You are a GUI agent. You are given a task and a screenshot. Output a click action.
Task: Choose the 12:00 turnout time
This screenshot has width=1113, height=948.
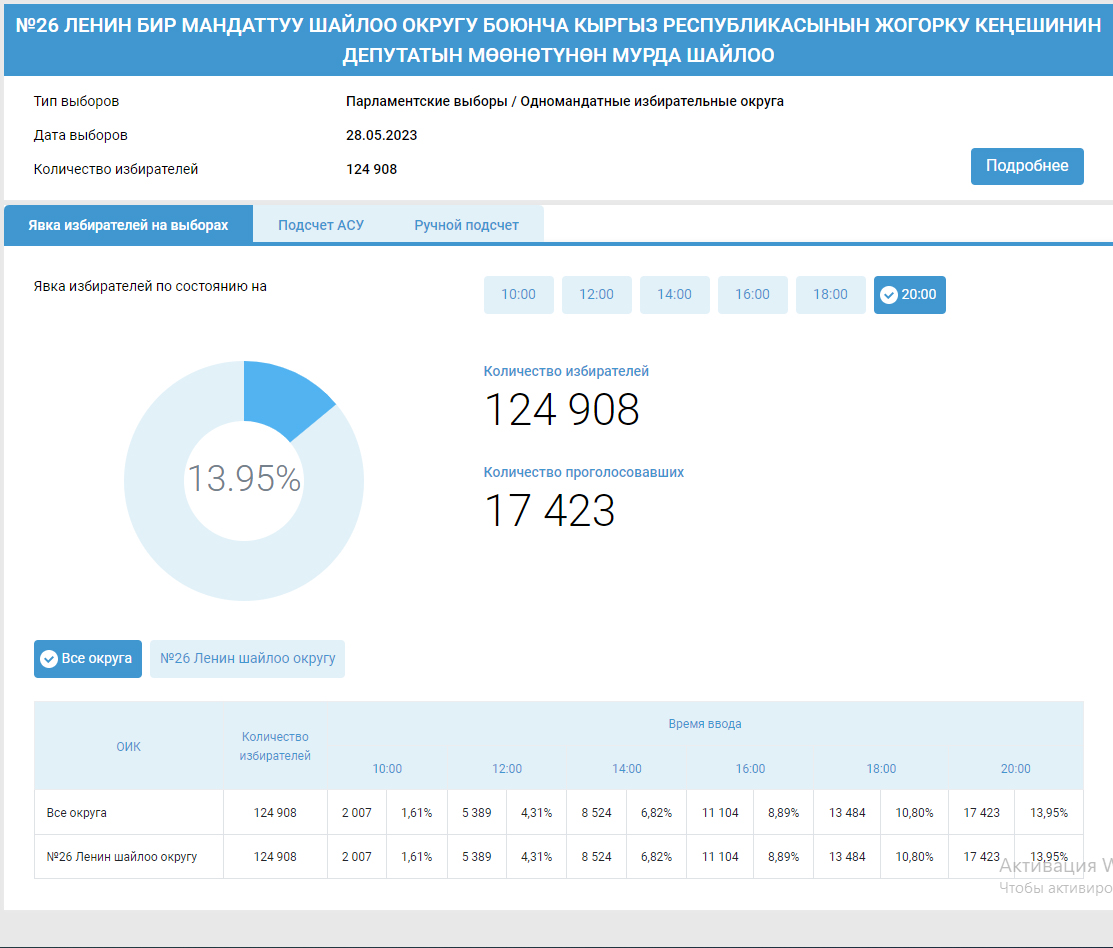[x=596, y=294]
